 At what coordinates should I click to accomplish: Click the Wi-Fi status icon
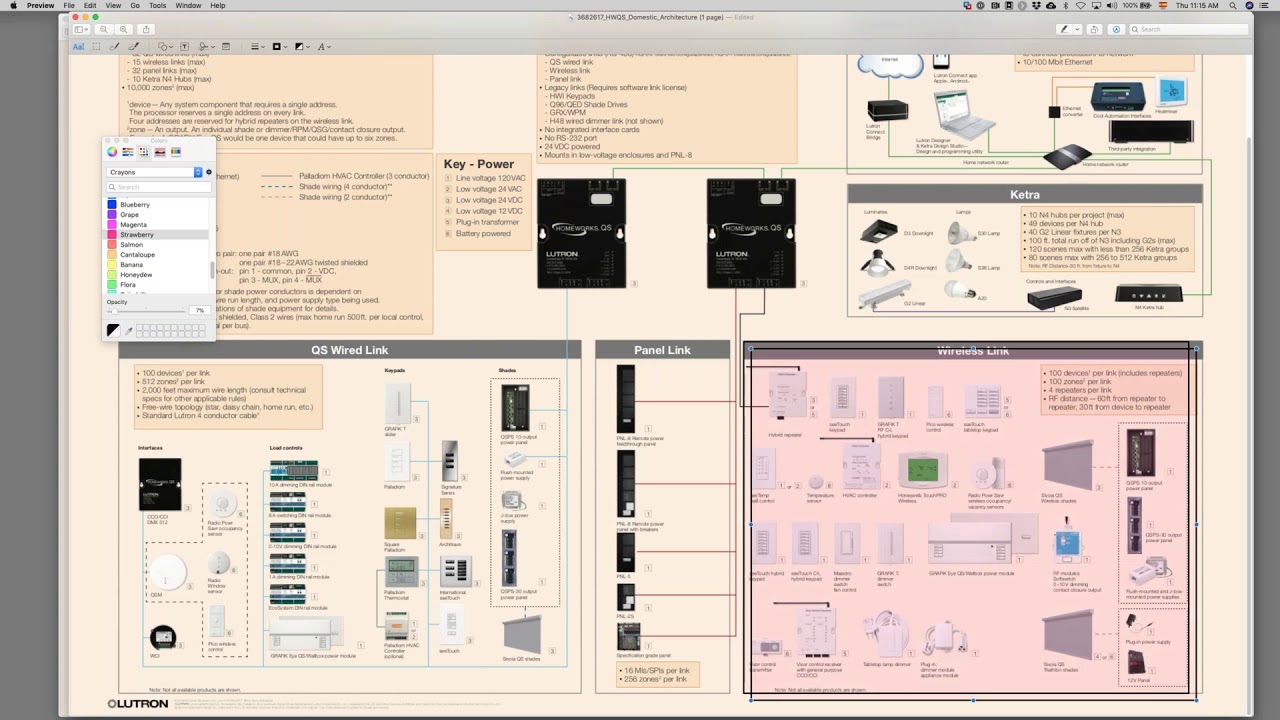pyautogui.click(x=1081, y=5)
